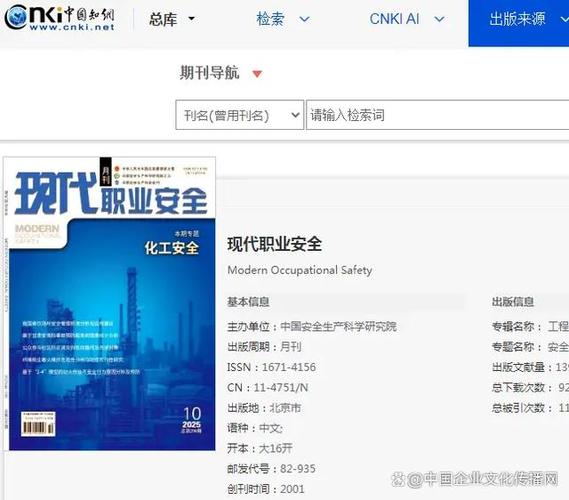
Task: Select the 出版周期：月刊 line
Action: point(264,347)
